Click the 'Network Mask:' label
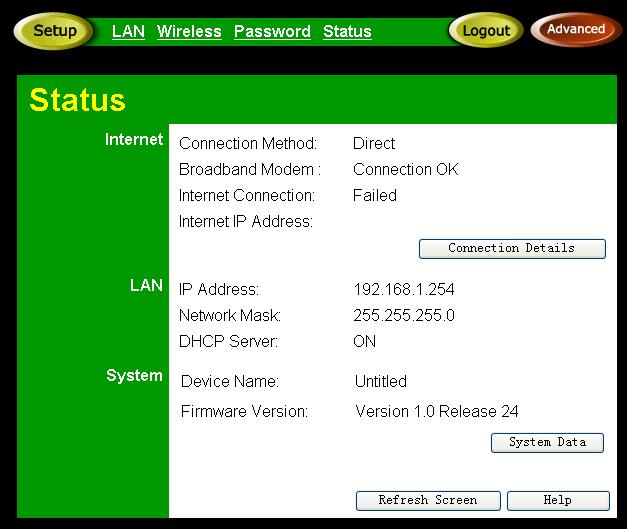This screenshot has width=627, height=529. [230, 315]
